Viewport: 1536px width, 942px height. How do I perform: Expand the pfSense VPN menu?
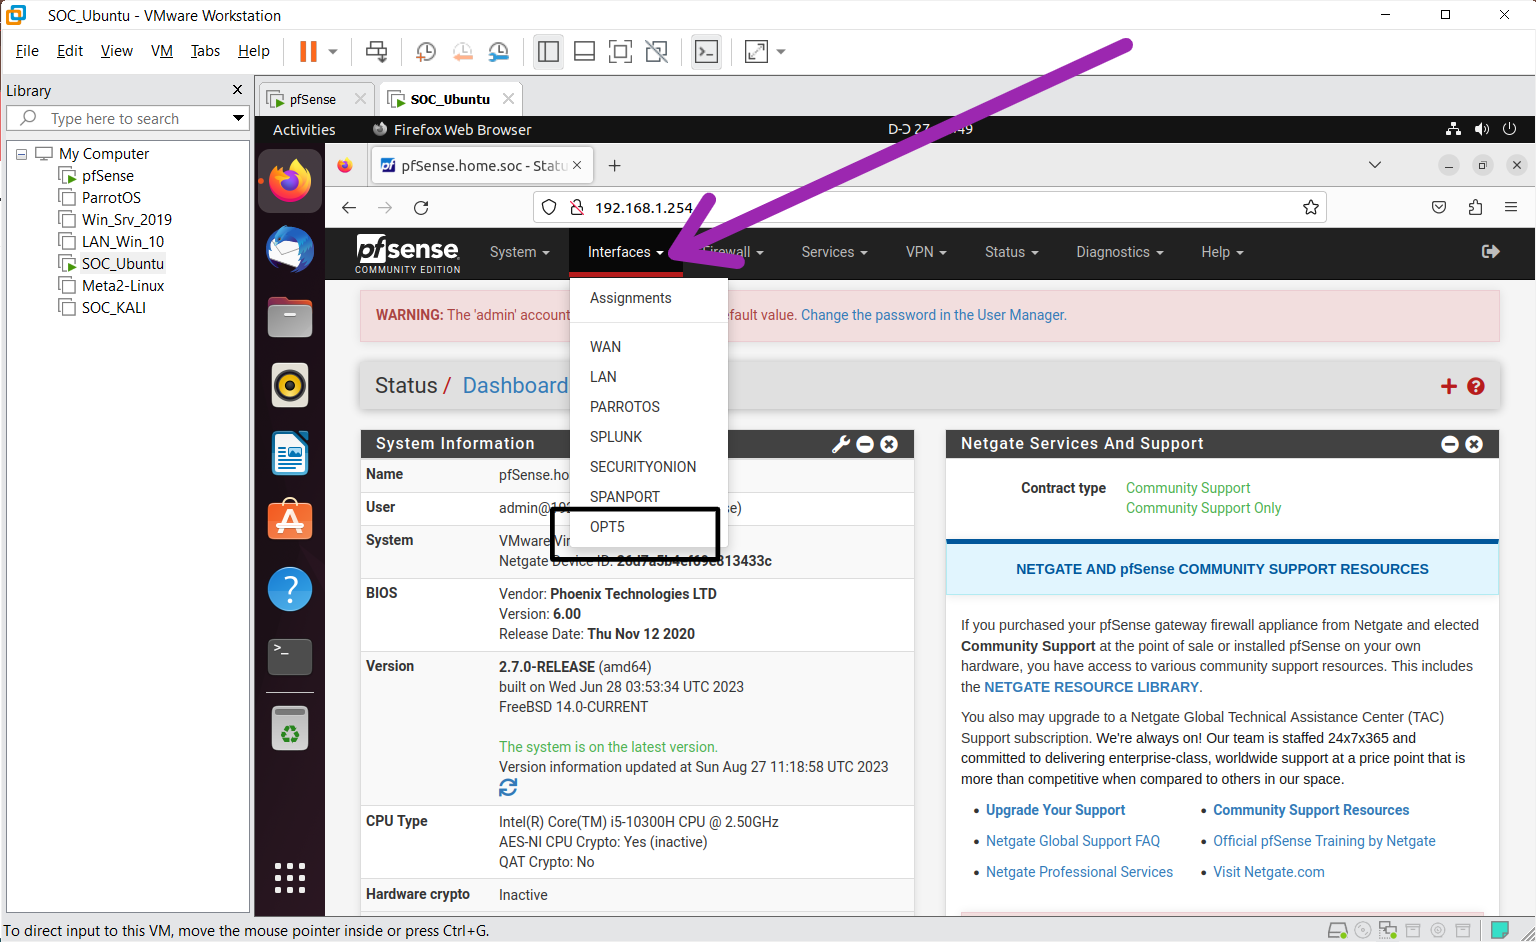coord(926,252)
